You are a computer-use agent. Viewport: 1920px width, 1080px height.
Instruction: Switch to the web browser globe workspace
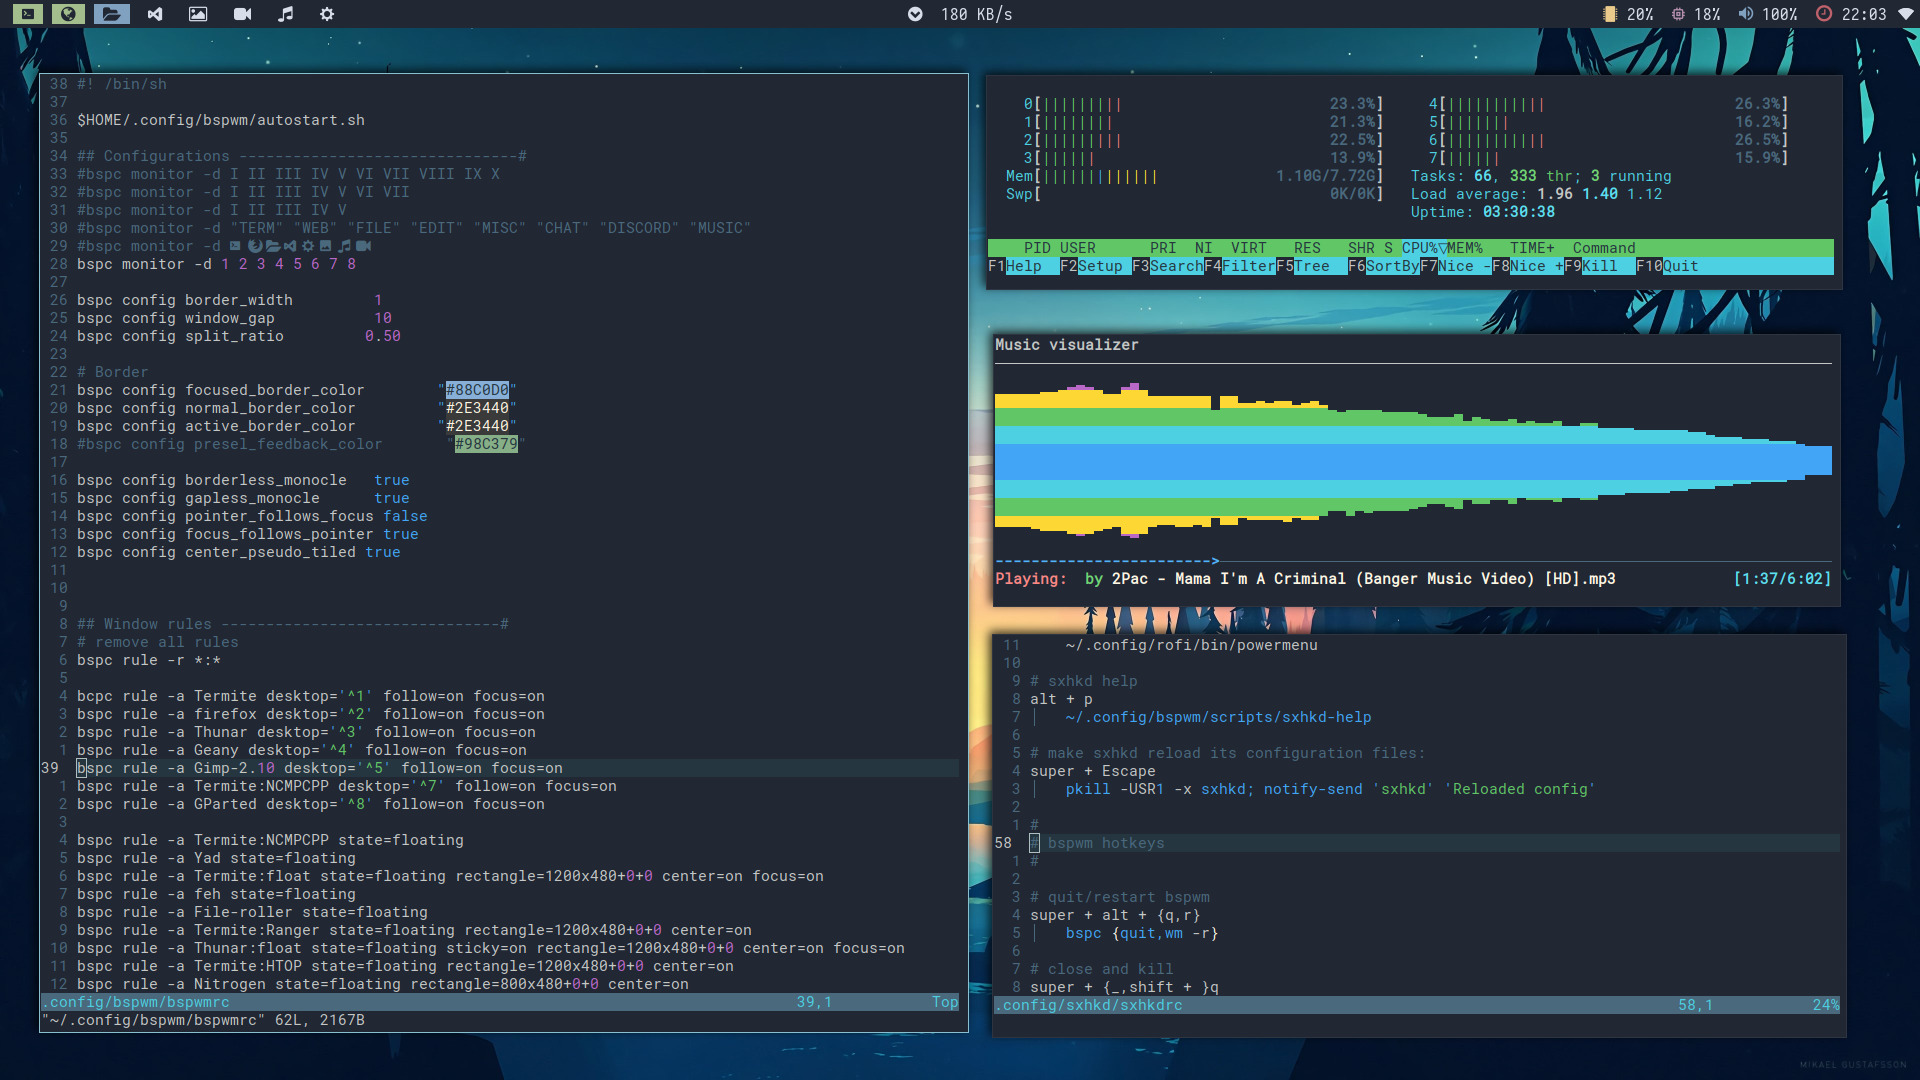(68, 14)
